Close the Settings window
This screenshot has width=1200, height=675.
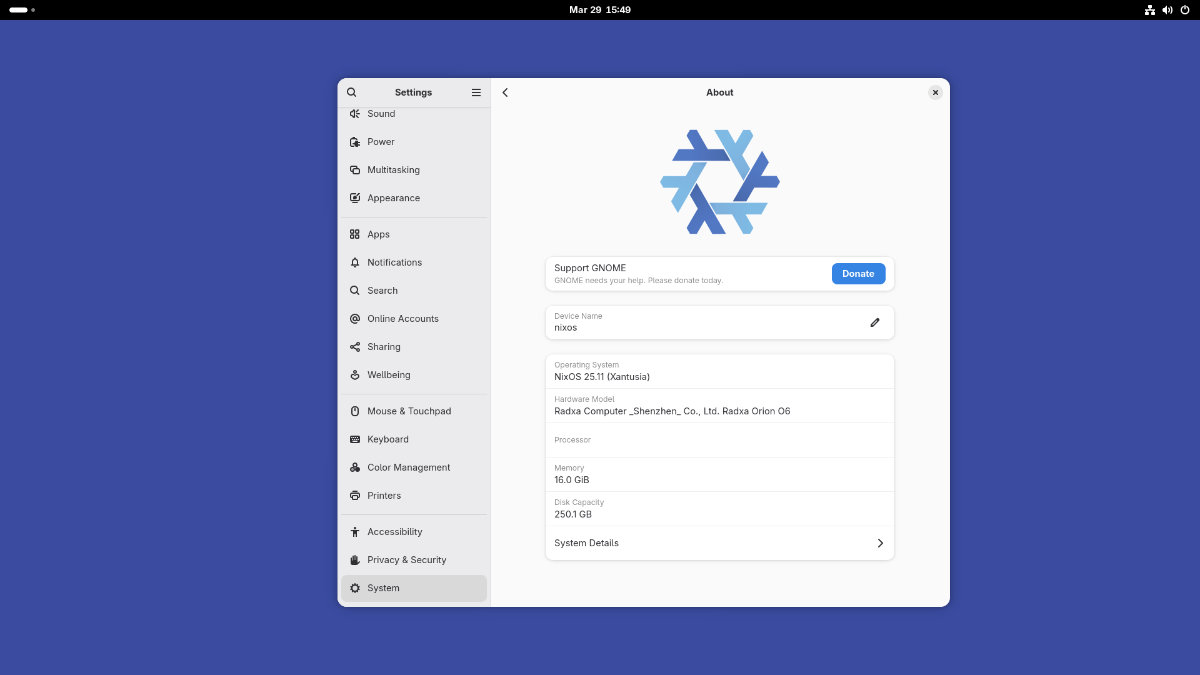click(x=935, y=92)
